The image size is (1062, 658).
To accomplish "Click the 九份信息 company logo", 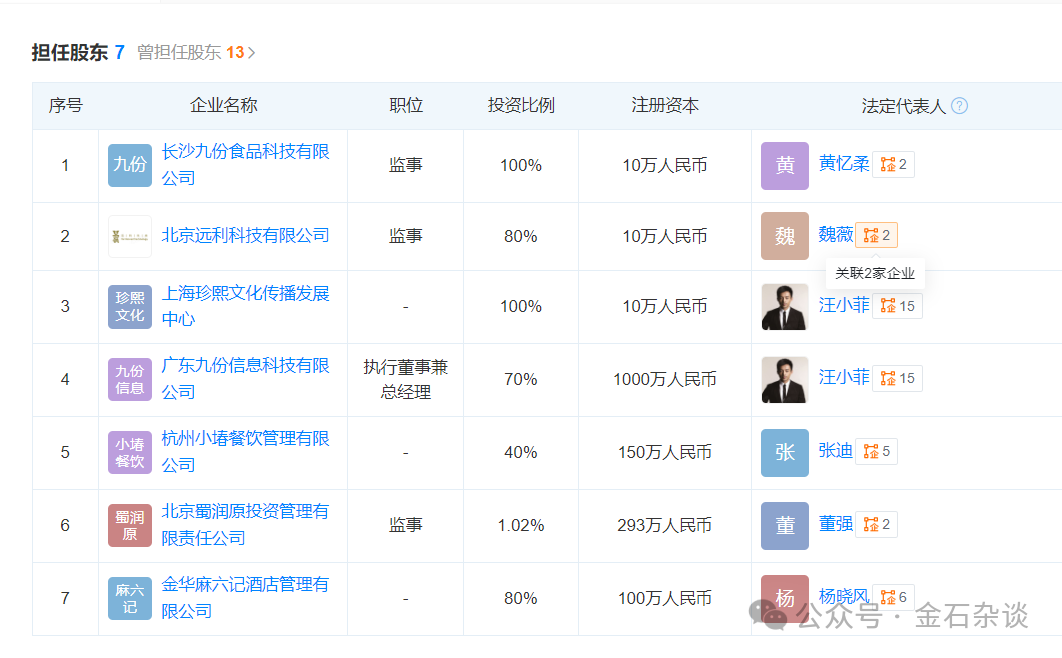I will [130, 379].
